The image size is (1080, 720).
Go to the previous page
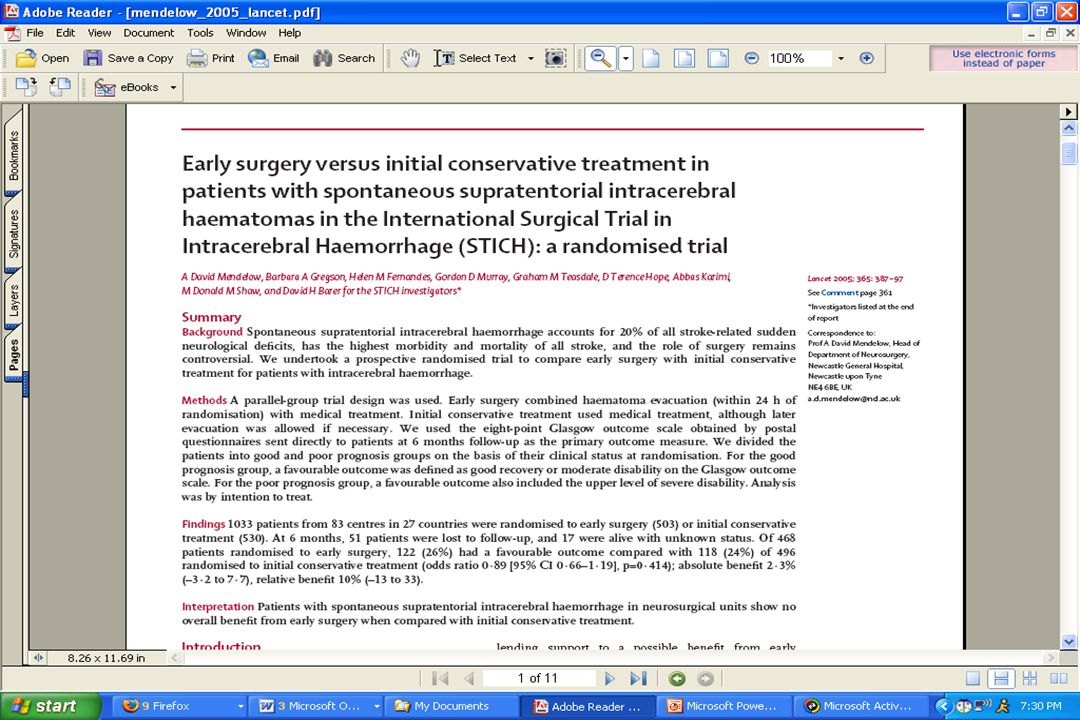[x=469, y=679]
